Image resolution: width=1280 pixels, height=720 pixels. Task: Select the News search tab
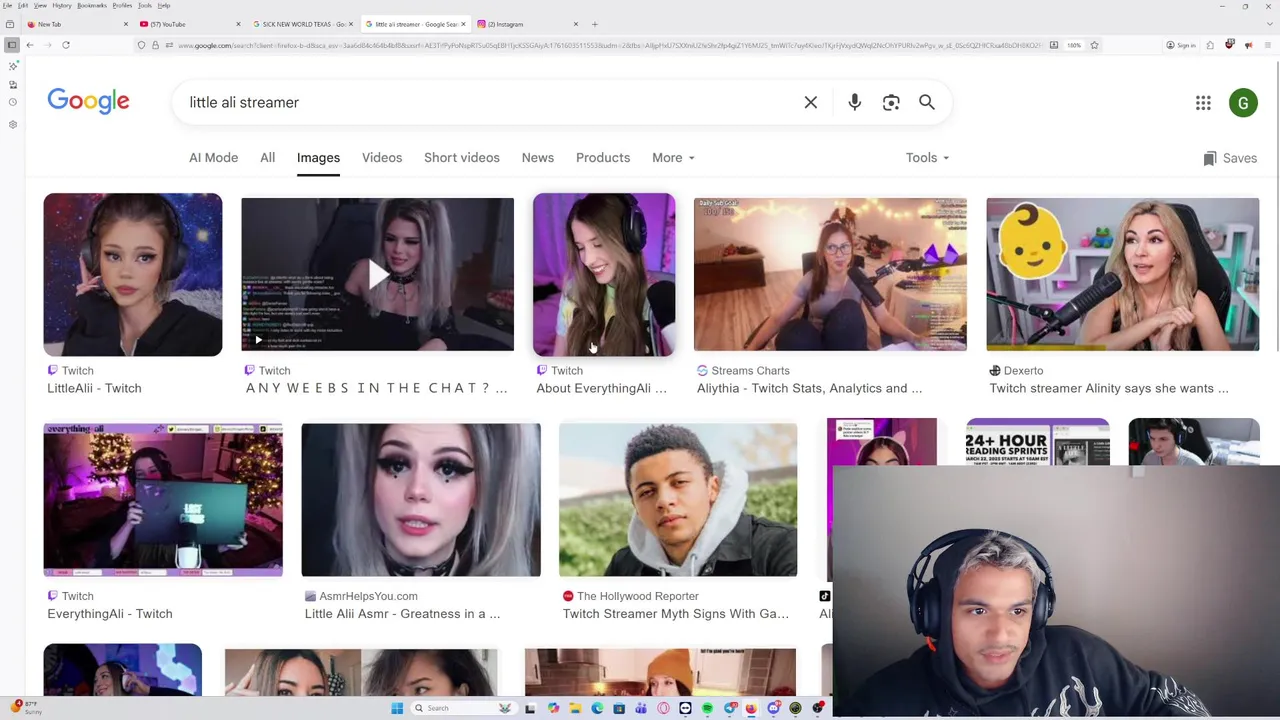pyautogui.click(x=537, y=158)
